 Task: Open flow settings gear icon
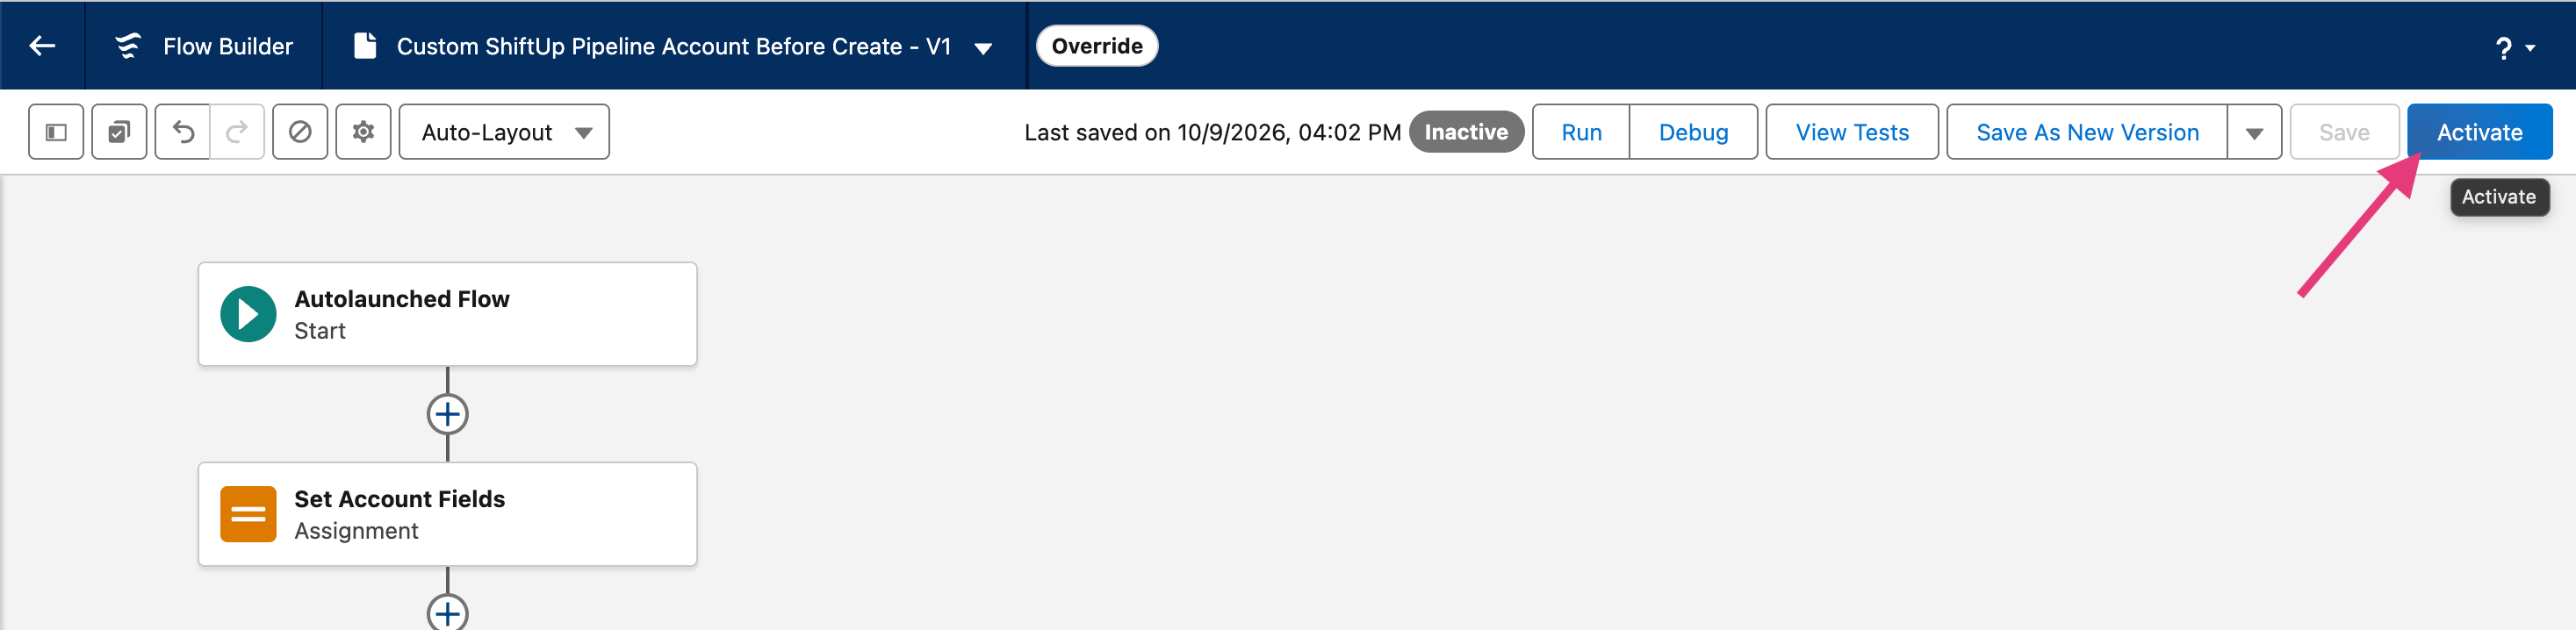coord(363,132)
